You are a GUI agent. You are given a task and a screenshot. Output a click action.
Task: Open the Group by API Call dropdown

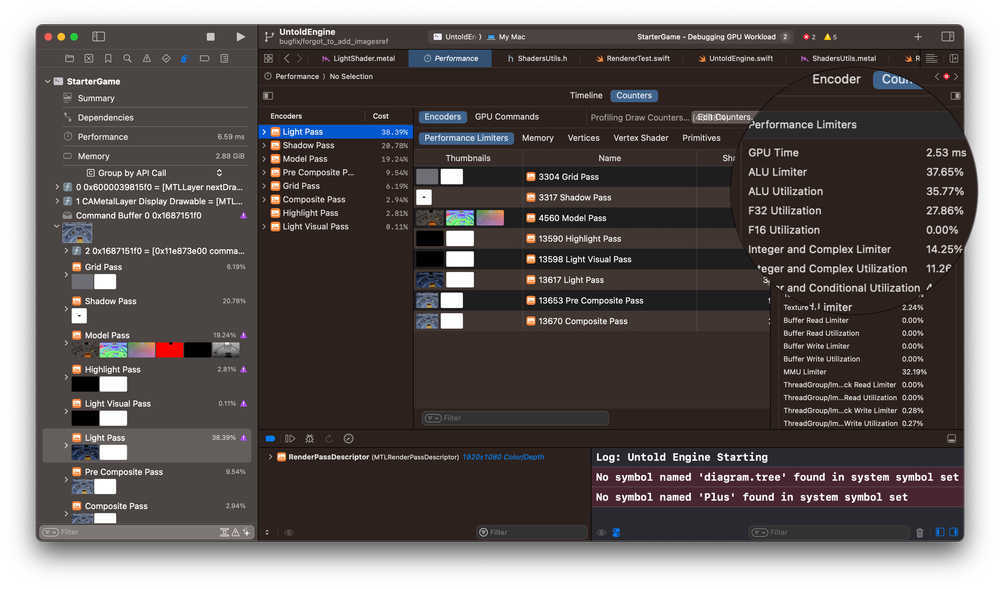[154, 173]
